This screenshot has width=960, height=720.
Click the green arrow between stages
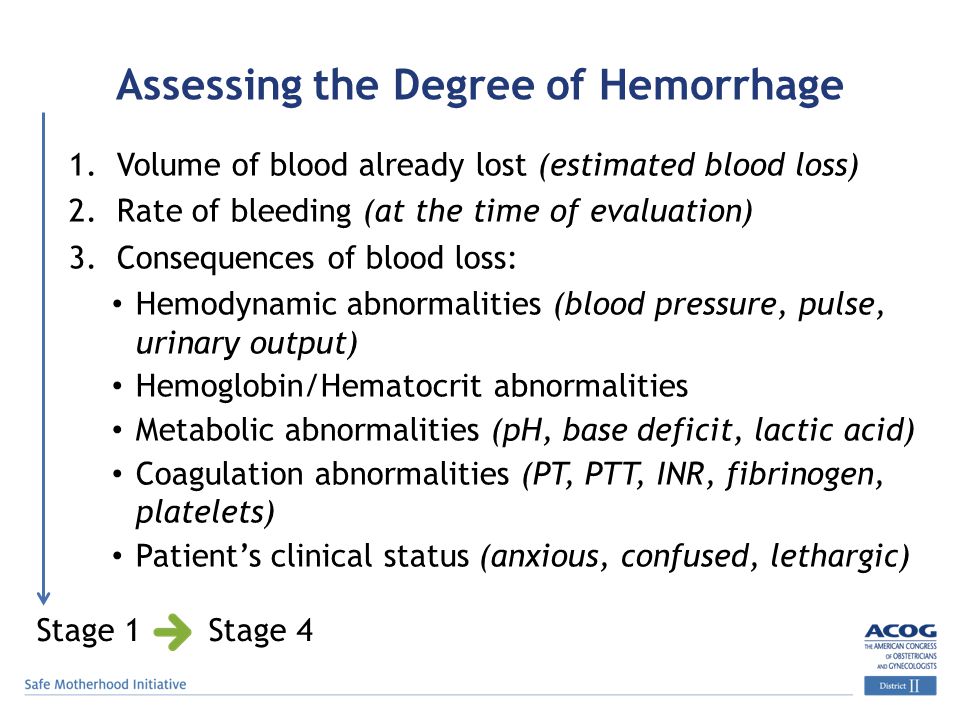[173, 631]
